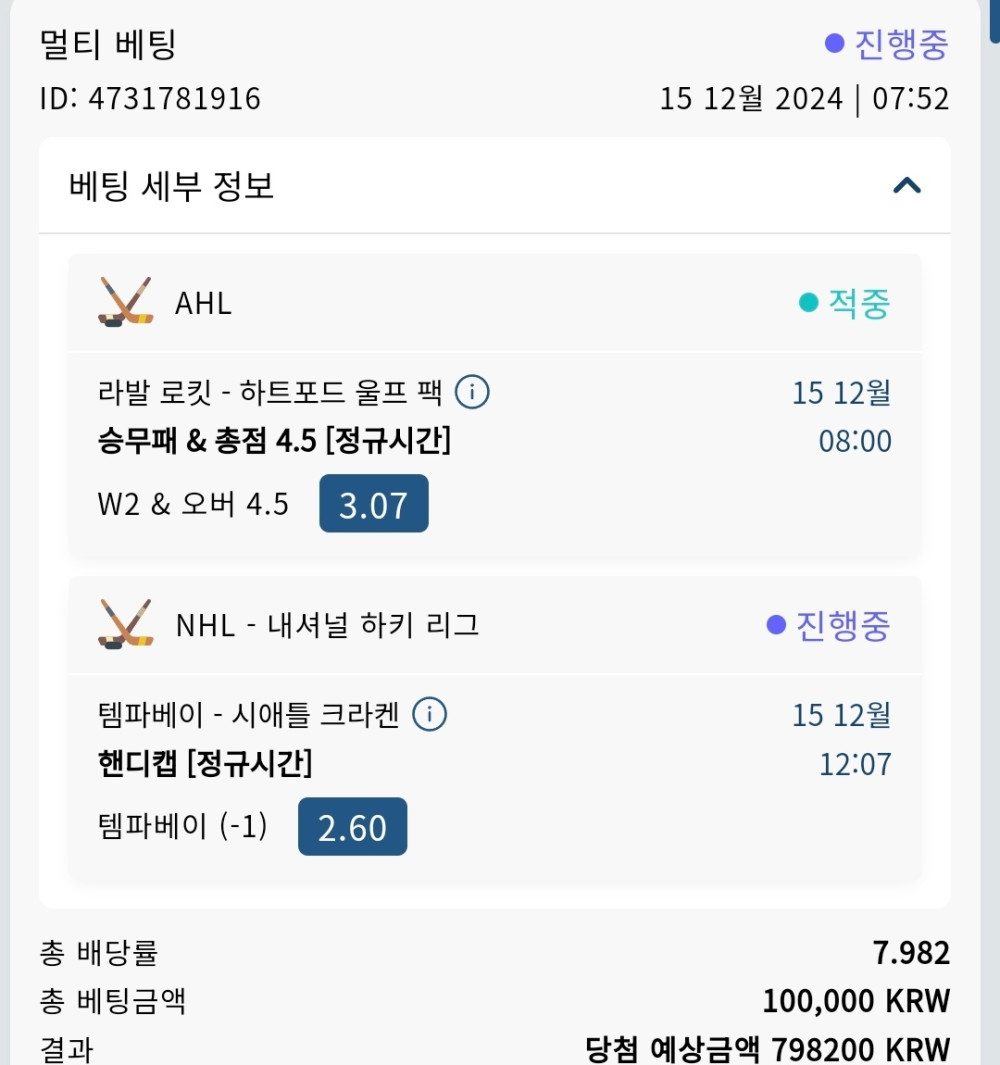Open info icon for Laval Rocket match
This screenshot has width=1000, height=1065.
472,393
